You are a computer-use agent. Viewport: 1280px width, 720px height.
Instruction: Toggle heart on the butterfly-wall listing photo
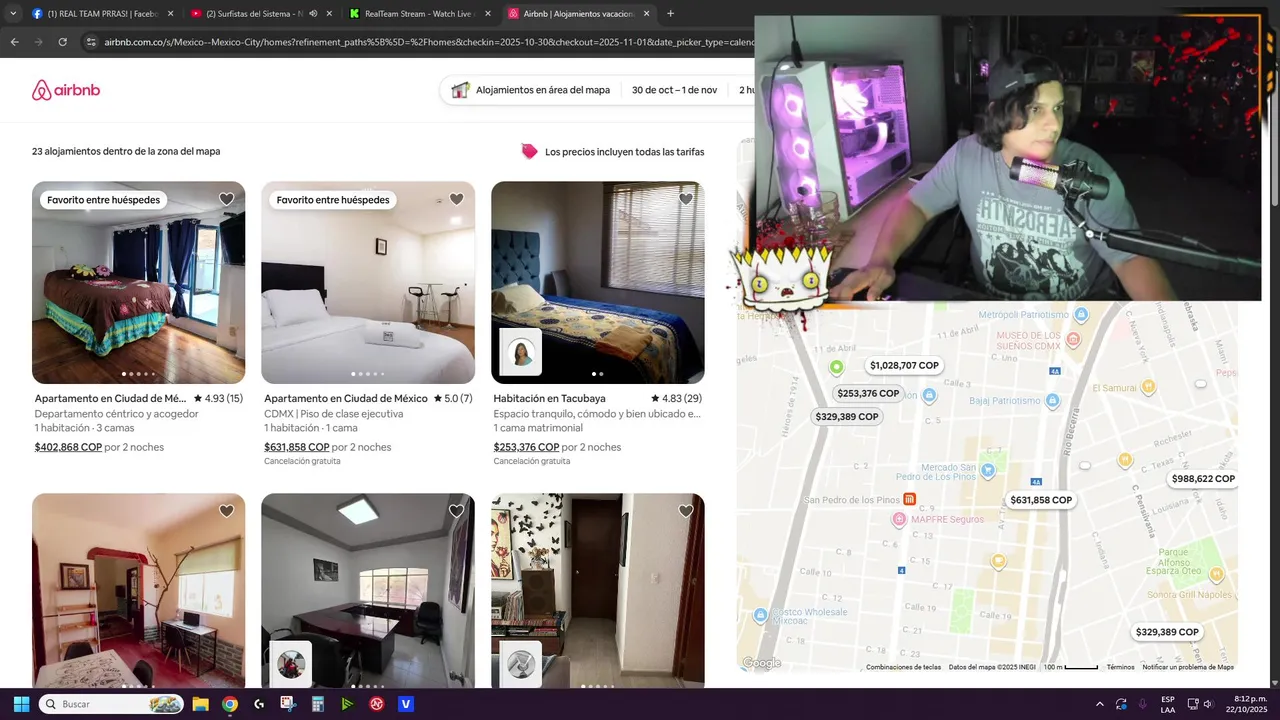pyautogui.click(x=686, y=511)
